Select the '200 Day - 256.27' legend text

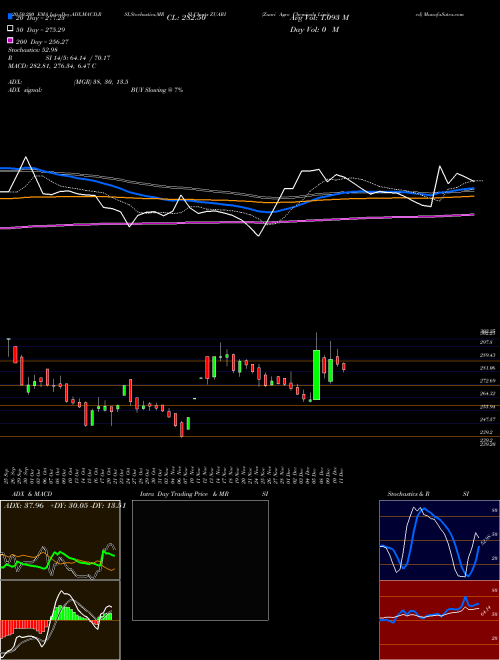tap(42, 42)
